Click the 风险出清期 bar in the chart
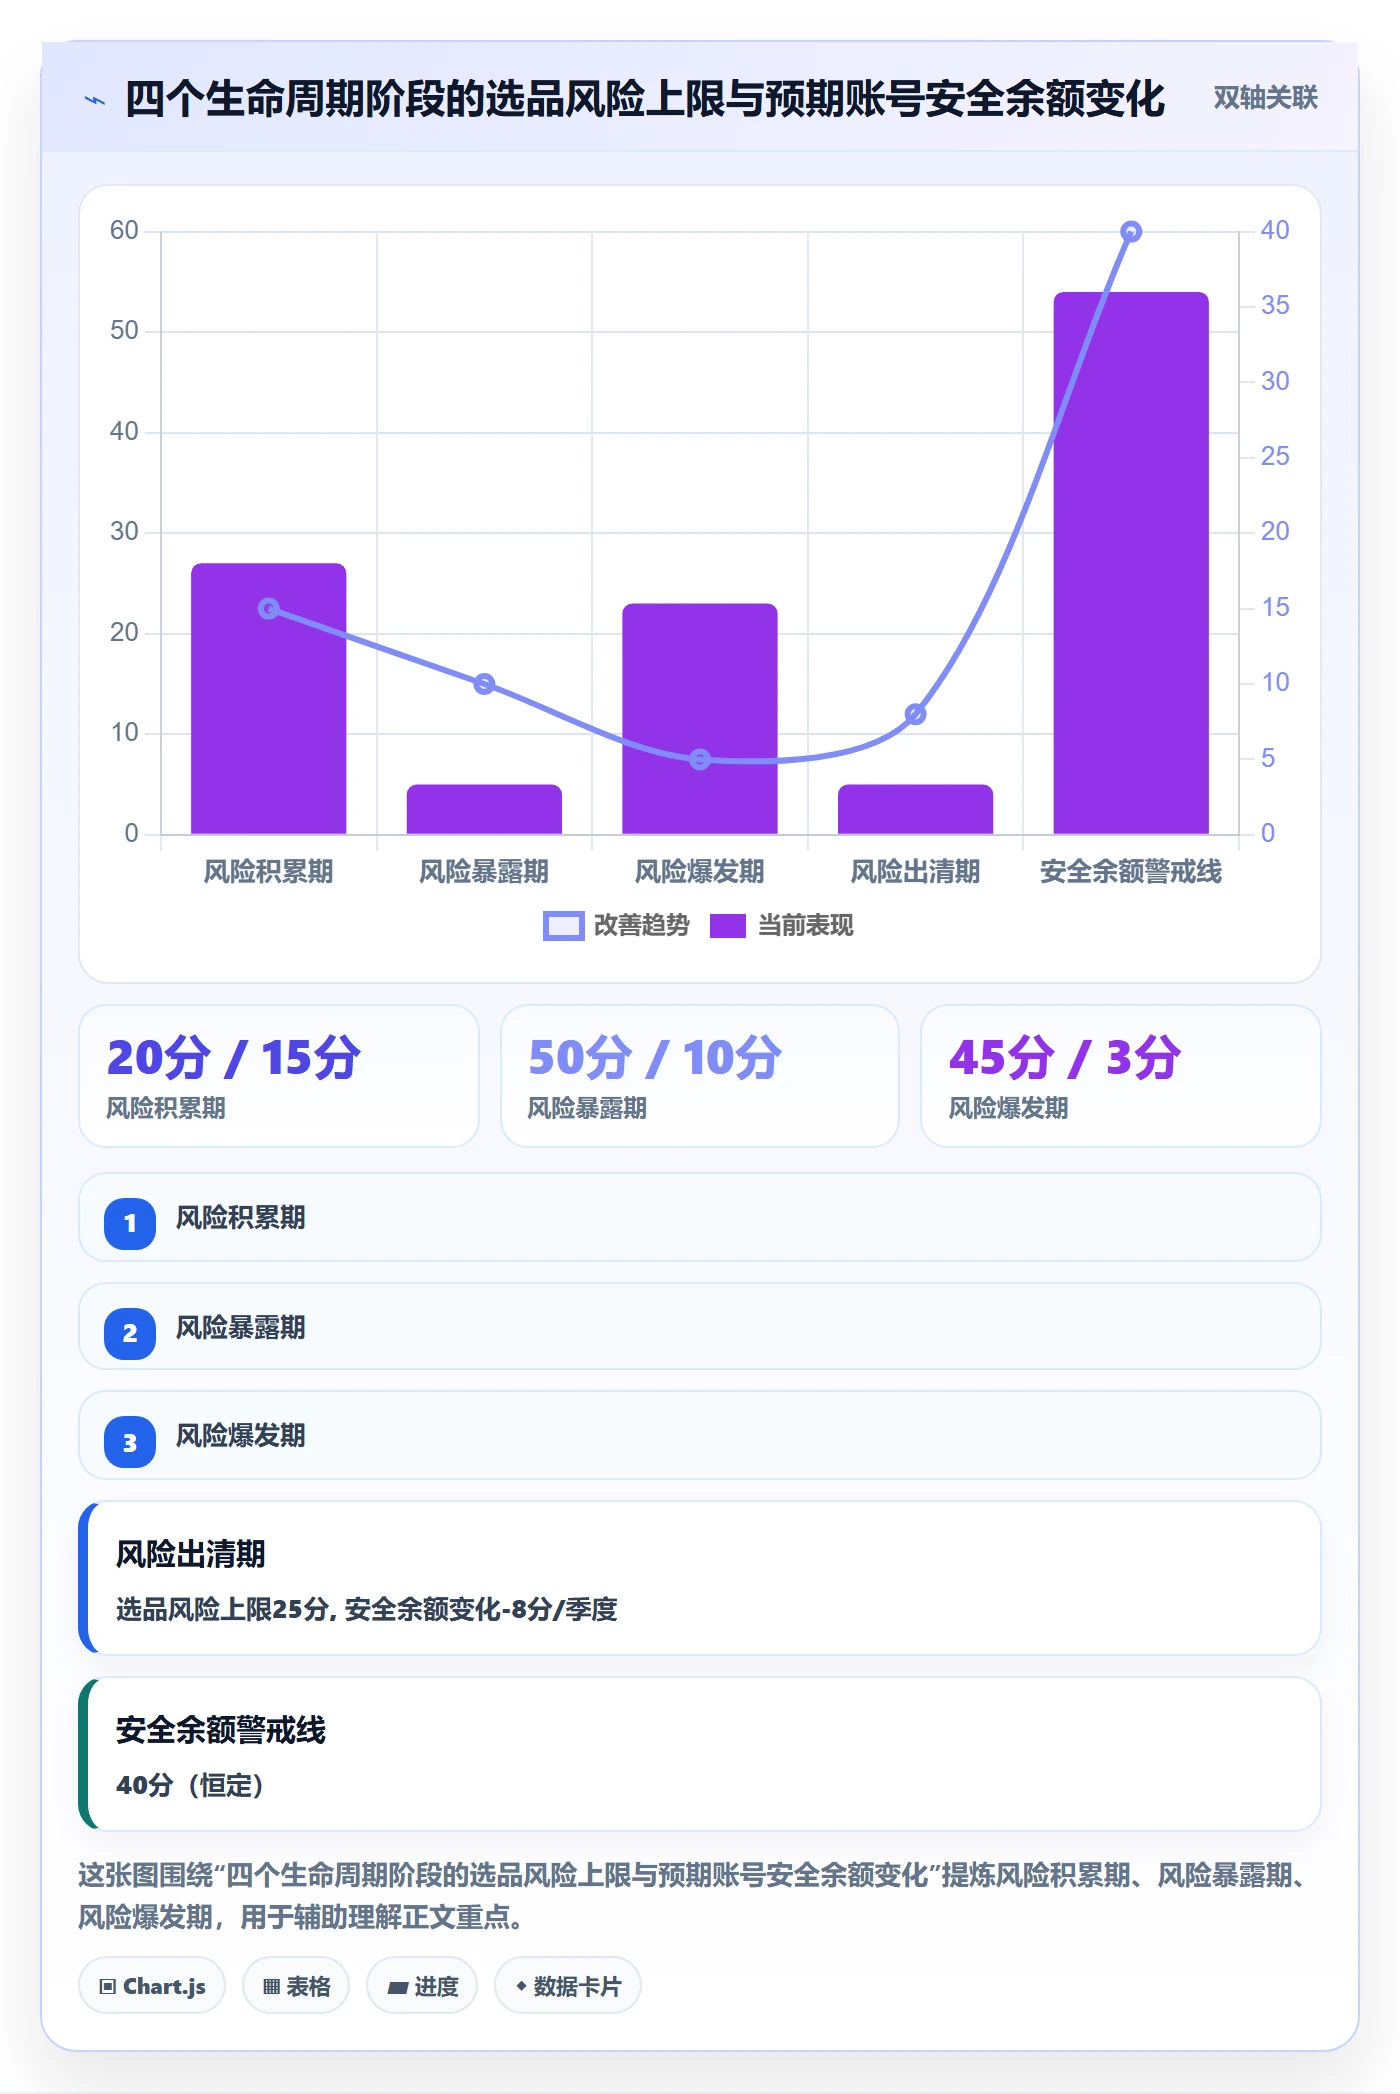The image size is (1400, 2094). 915,809
